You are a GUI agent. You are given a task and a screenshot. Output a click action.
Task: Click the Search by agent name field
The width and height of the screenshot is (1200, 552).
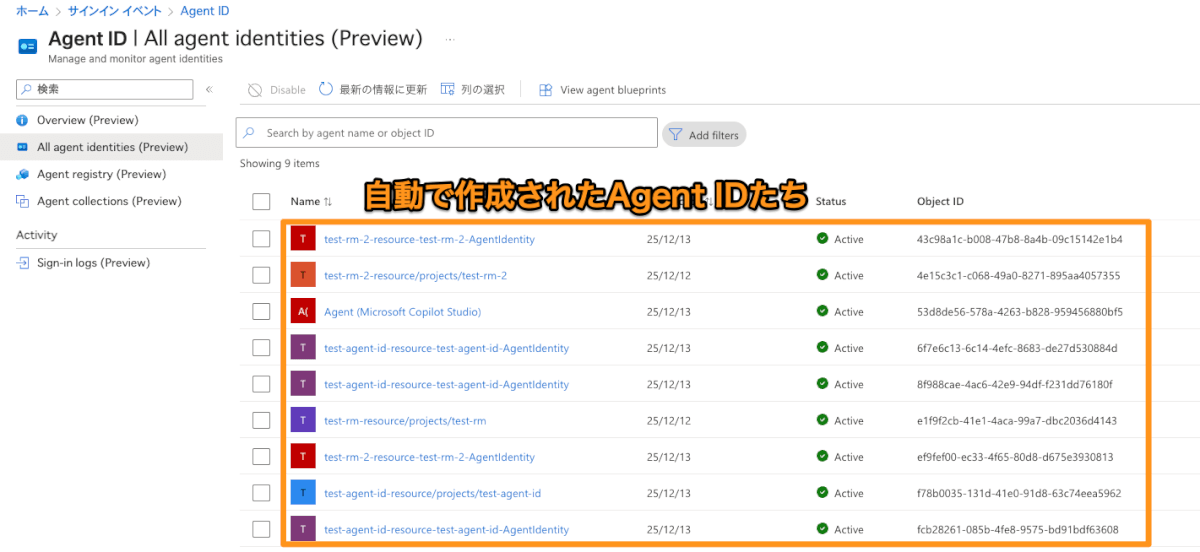tap(447, 133)
